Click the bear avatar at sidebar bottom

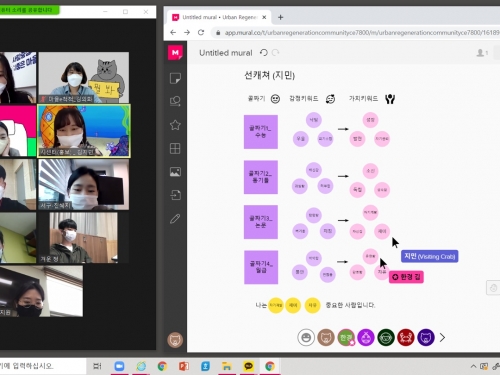pos(175,340)
